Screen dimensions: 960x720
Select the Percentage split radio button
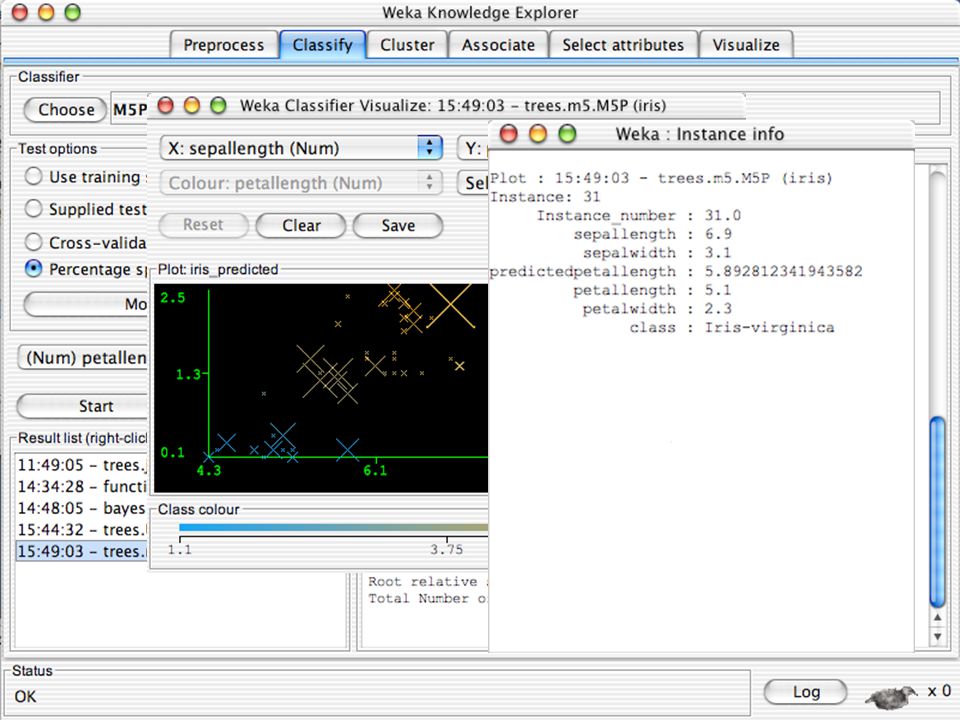pos(33,269)
